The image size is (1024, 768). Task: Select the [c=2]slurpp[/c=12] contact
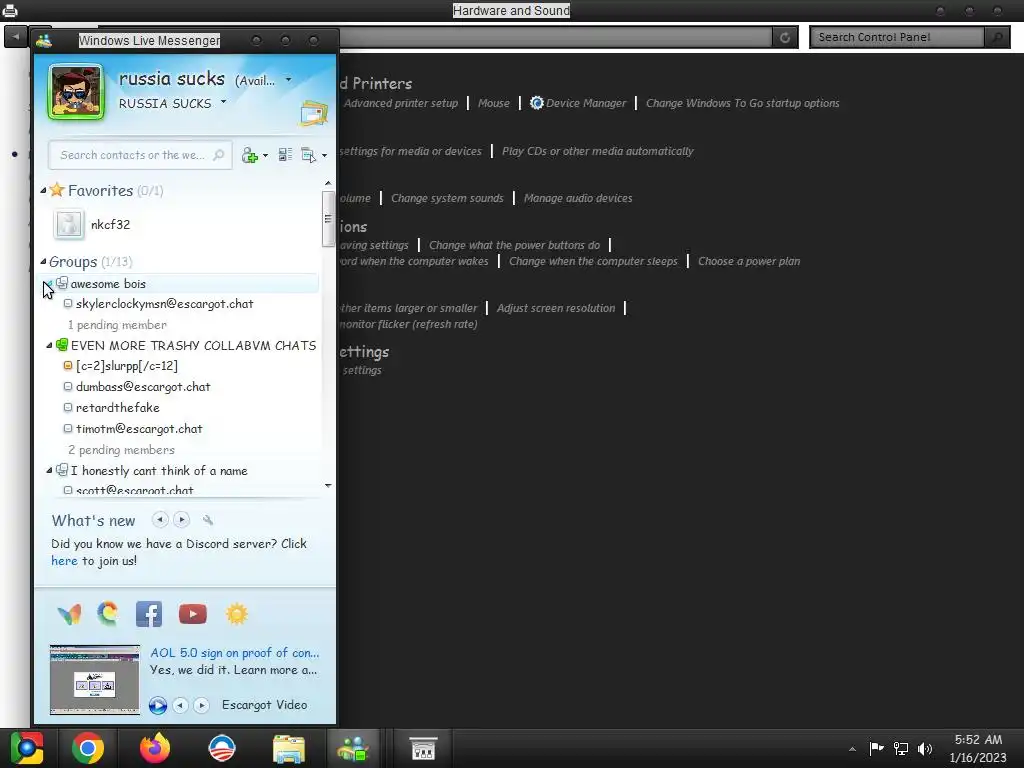(x=126, y=366)
